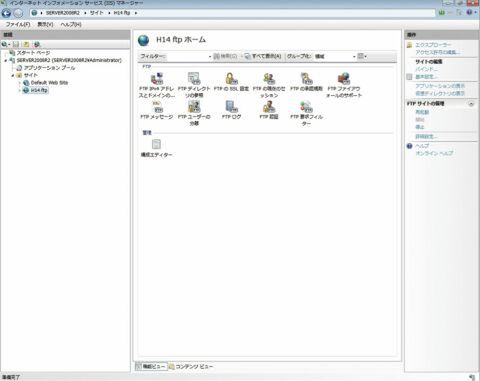480x381 pixels.
Task: Expand the H14 ftp tree node
Action: pyautogui.click(x=20, y=90)
